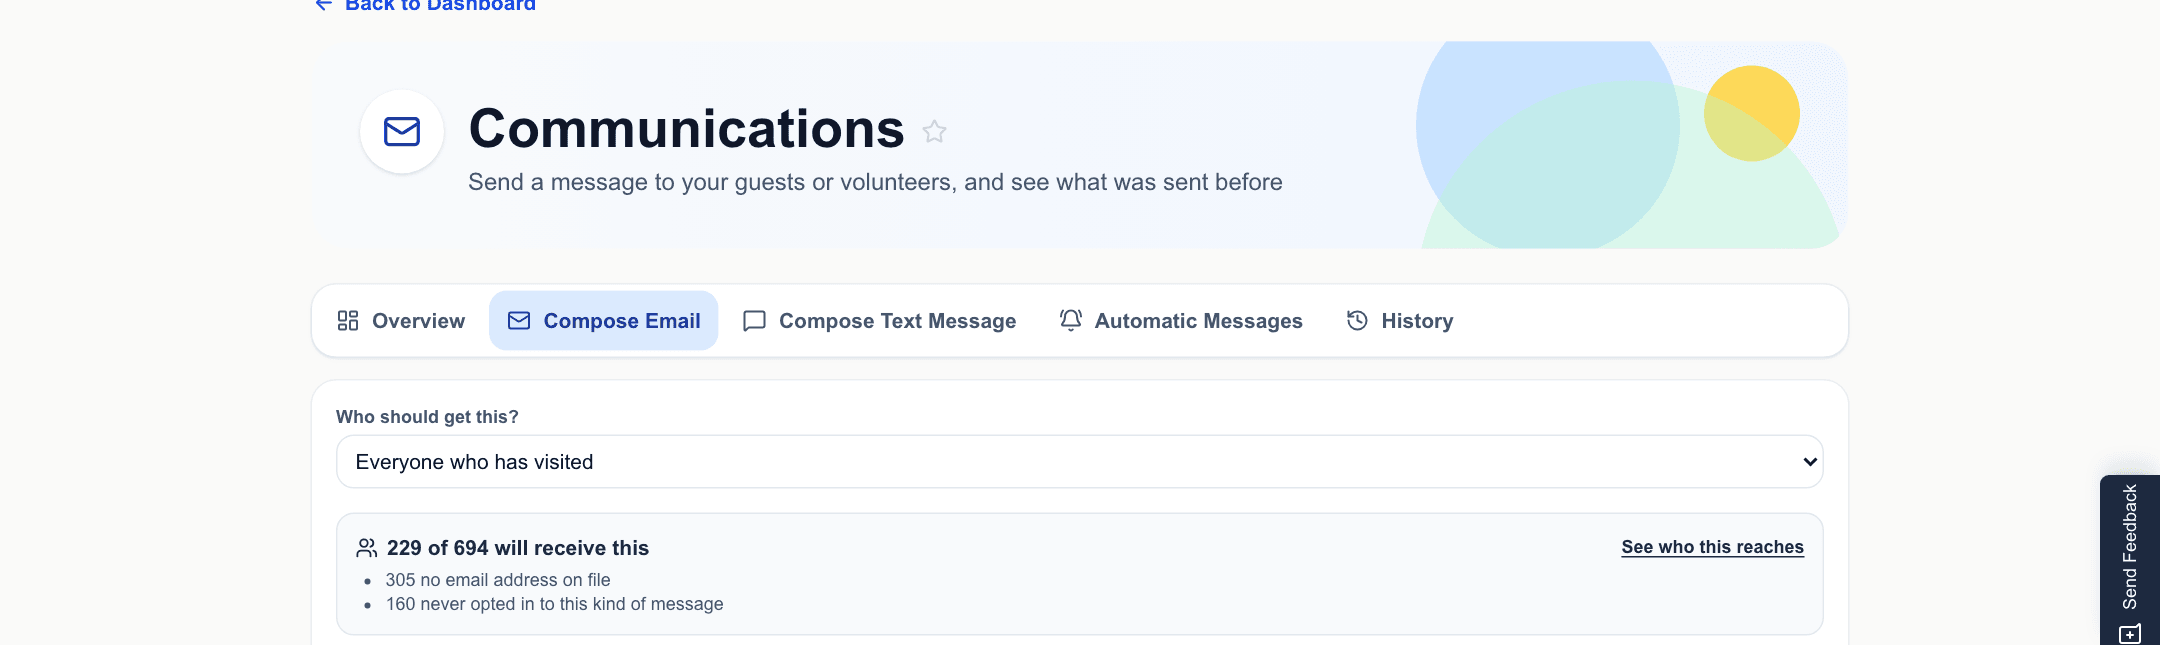Click the 'Who should get this?' label
The width and height of the screenshot is (2160, 645).
[x=427, y=417]
